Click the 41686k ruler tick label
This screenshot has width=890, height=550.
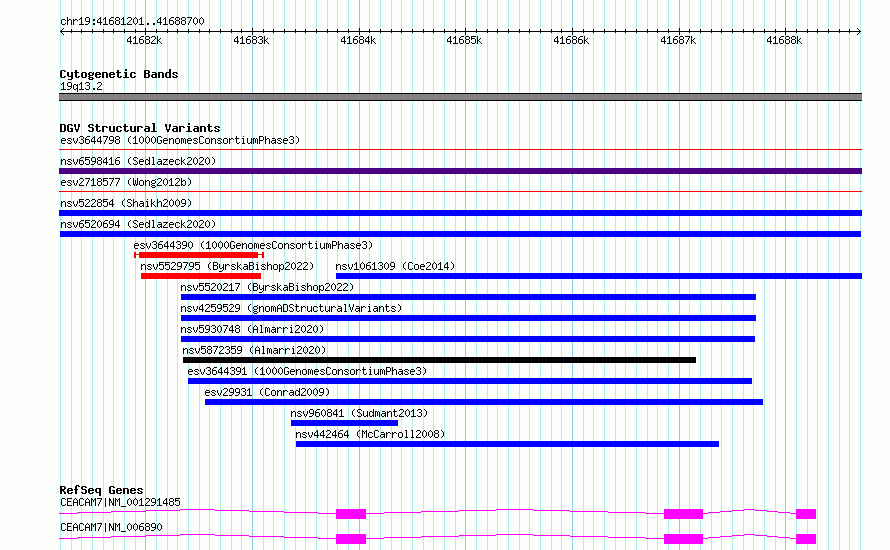[571, 40]
